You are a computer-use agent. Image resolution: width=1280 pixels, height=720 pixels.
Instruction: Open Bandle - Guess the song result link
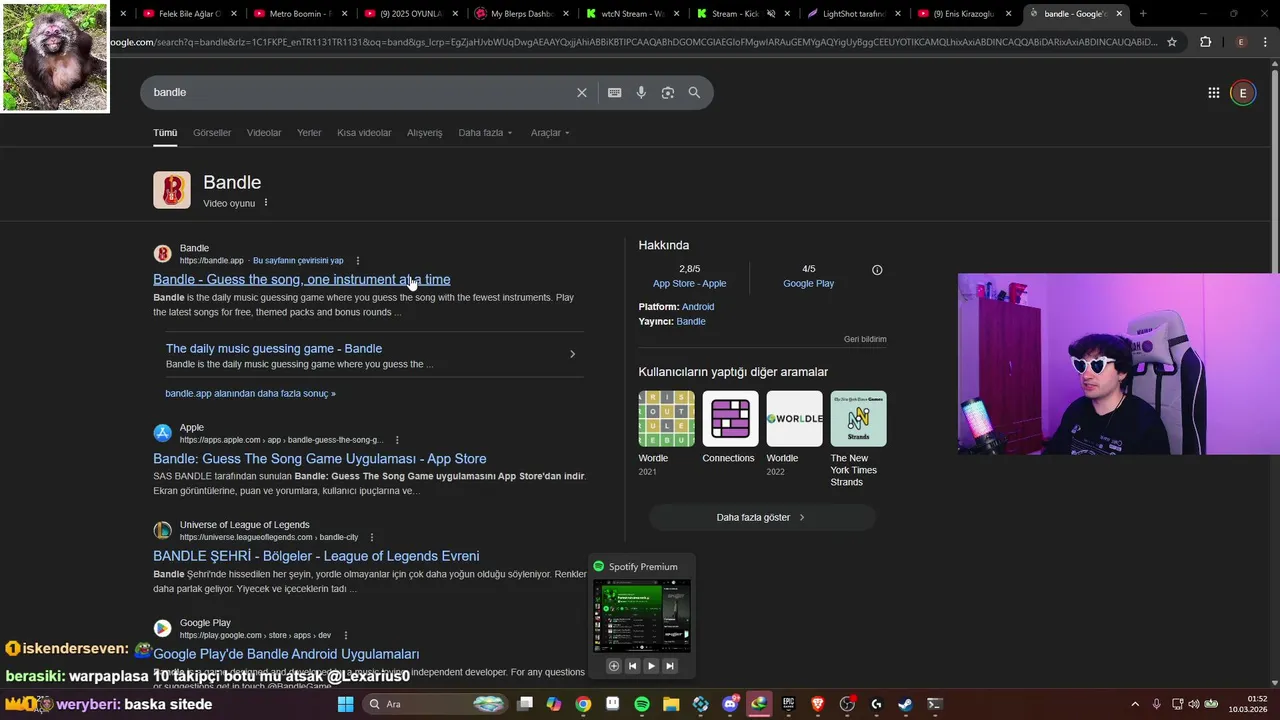(x=301, y=279)
